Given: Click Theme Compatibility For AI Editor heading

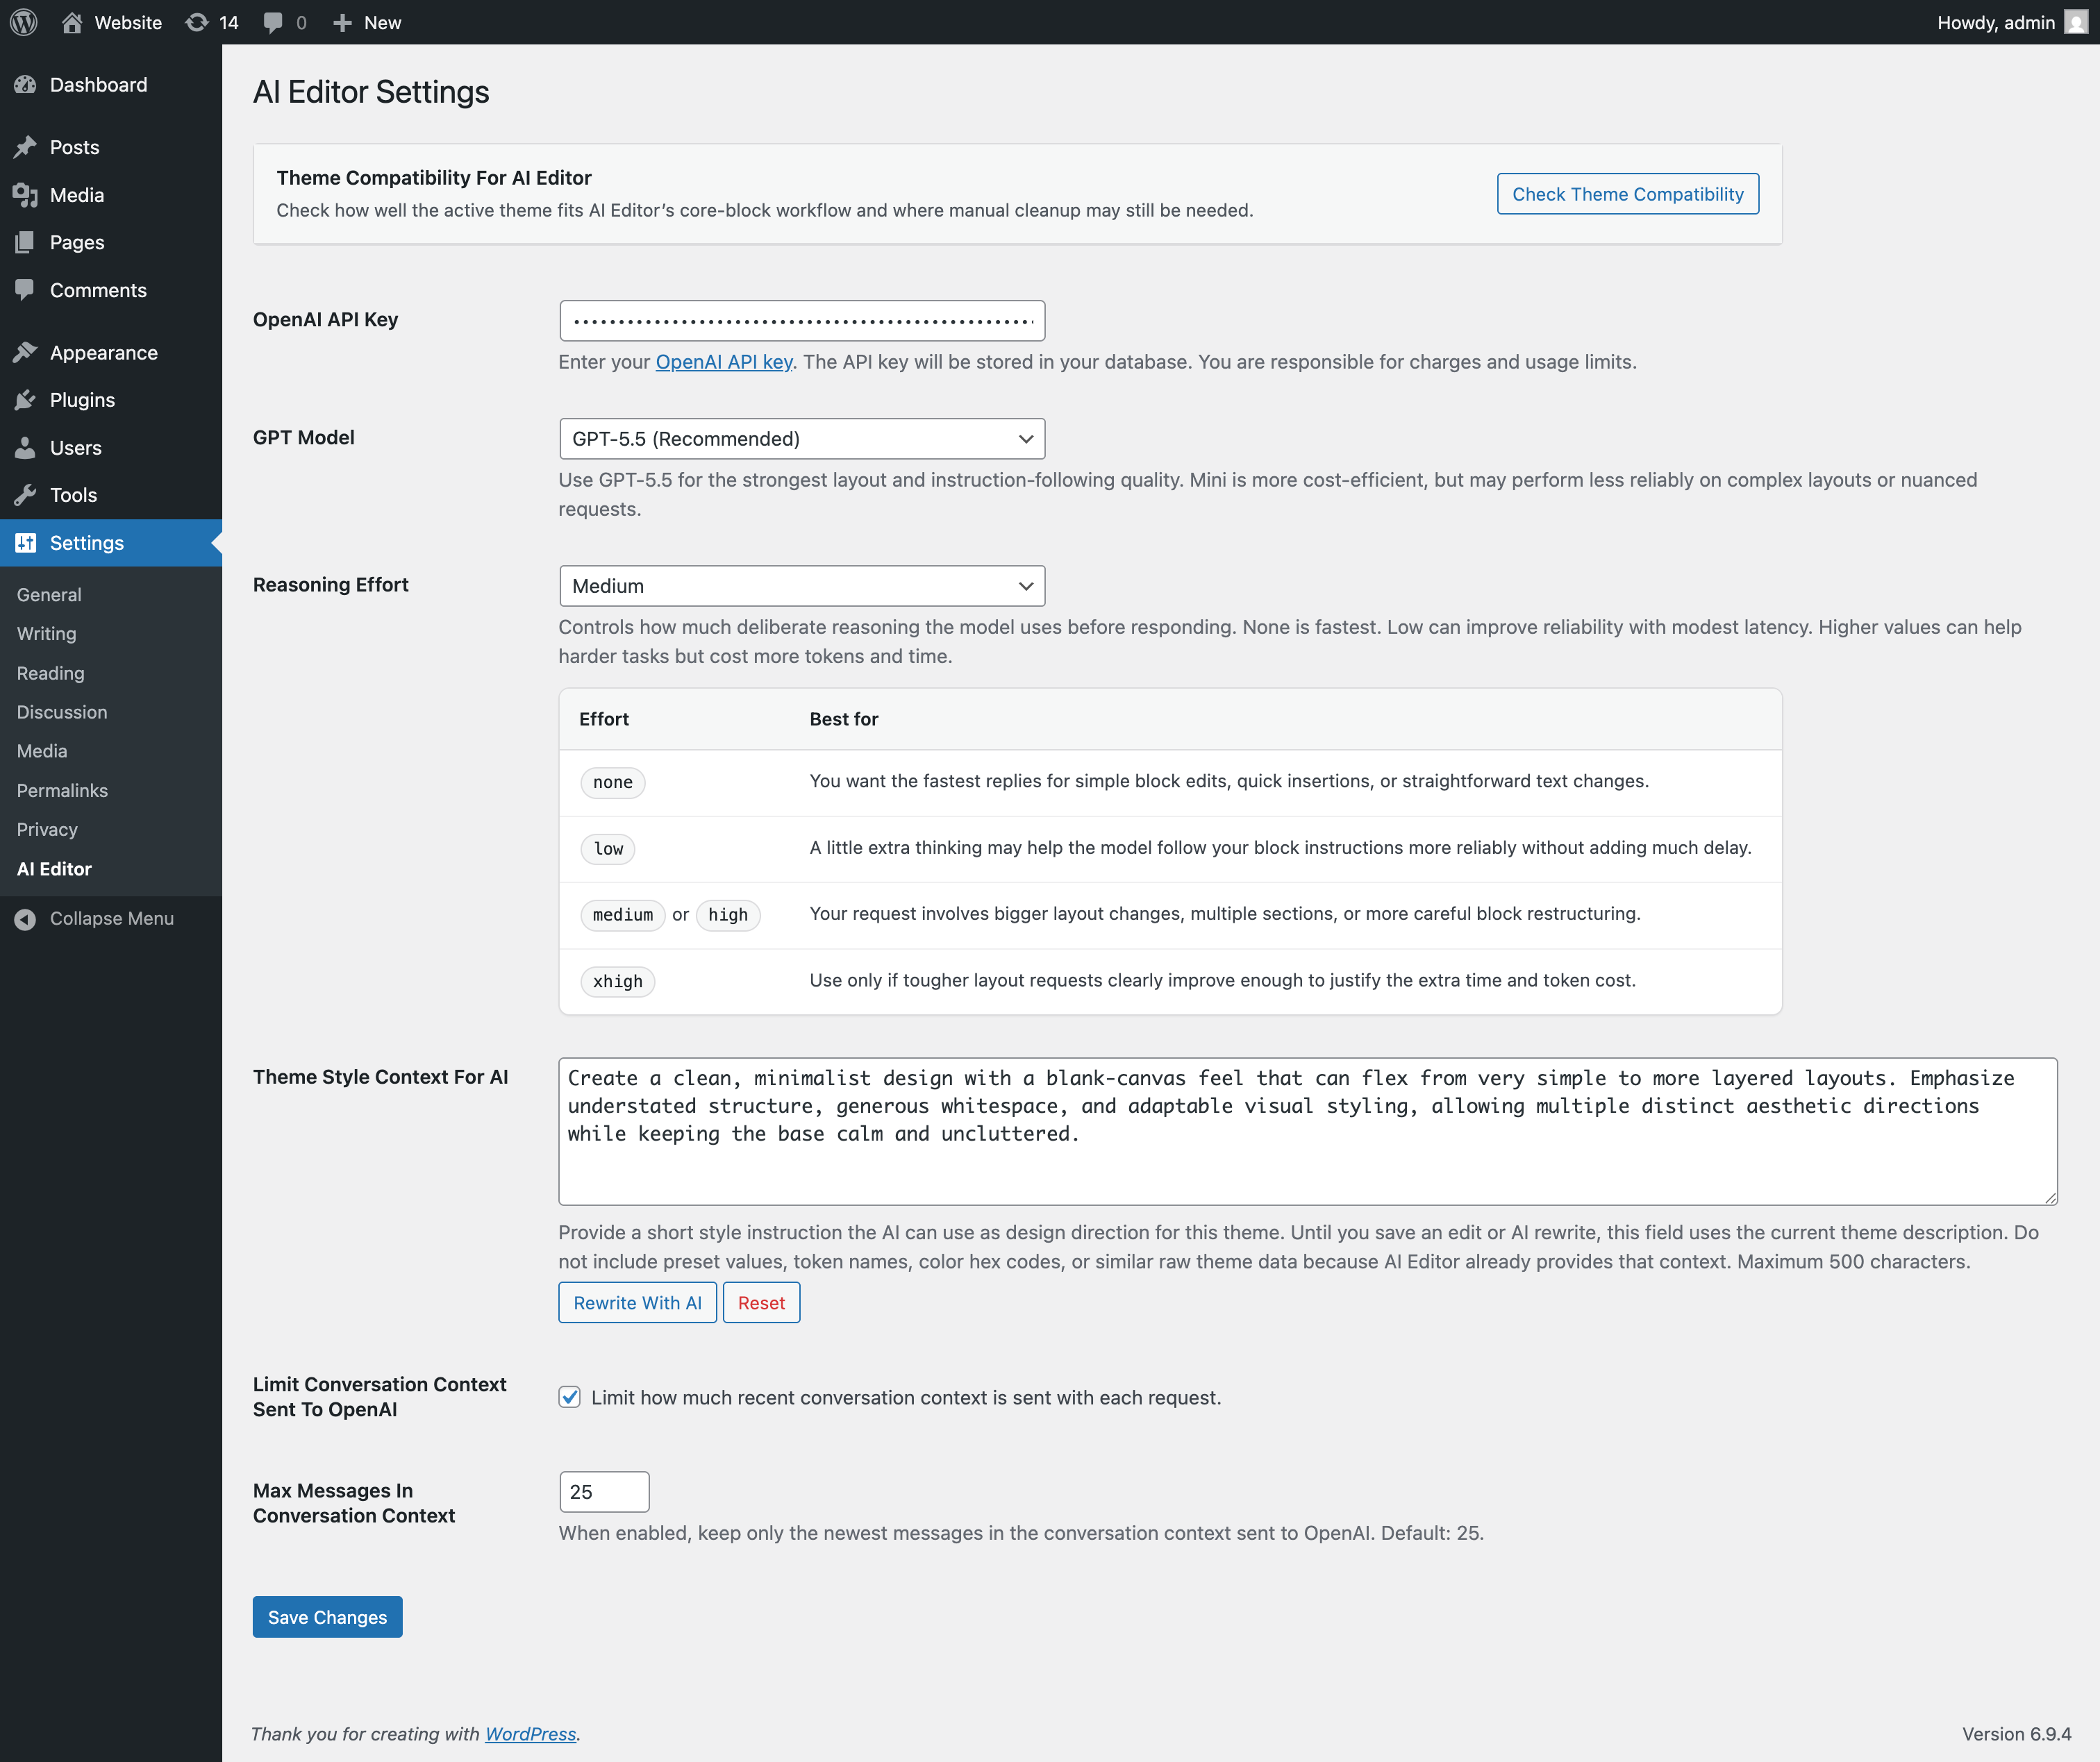Looking at the screenshot, I should coord(434,178).
